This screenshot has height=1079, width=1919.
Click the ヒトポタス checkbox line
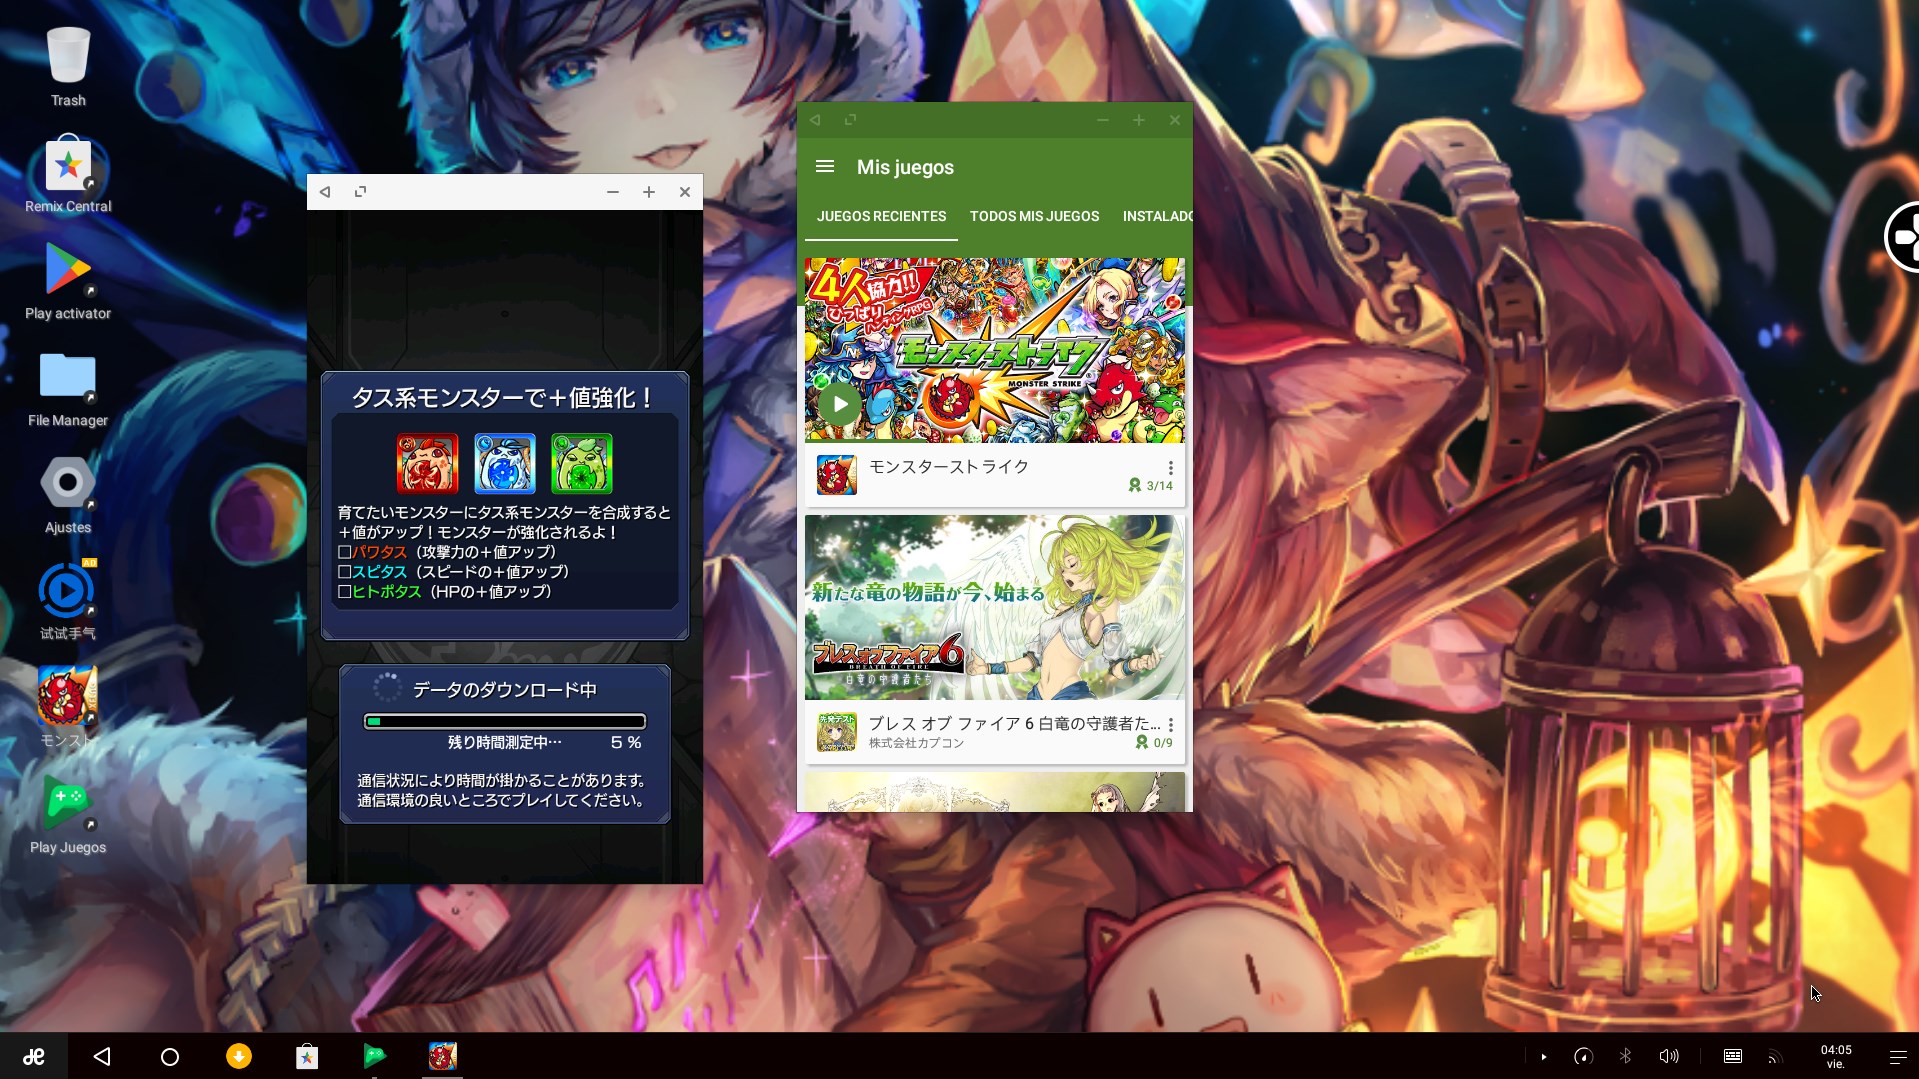click(445, 592)
